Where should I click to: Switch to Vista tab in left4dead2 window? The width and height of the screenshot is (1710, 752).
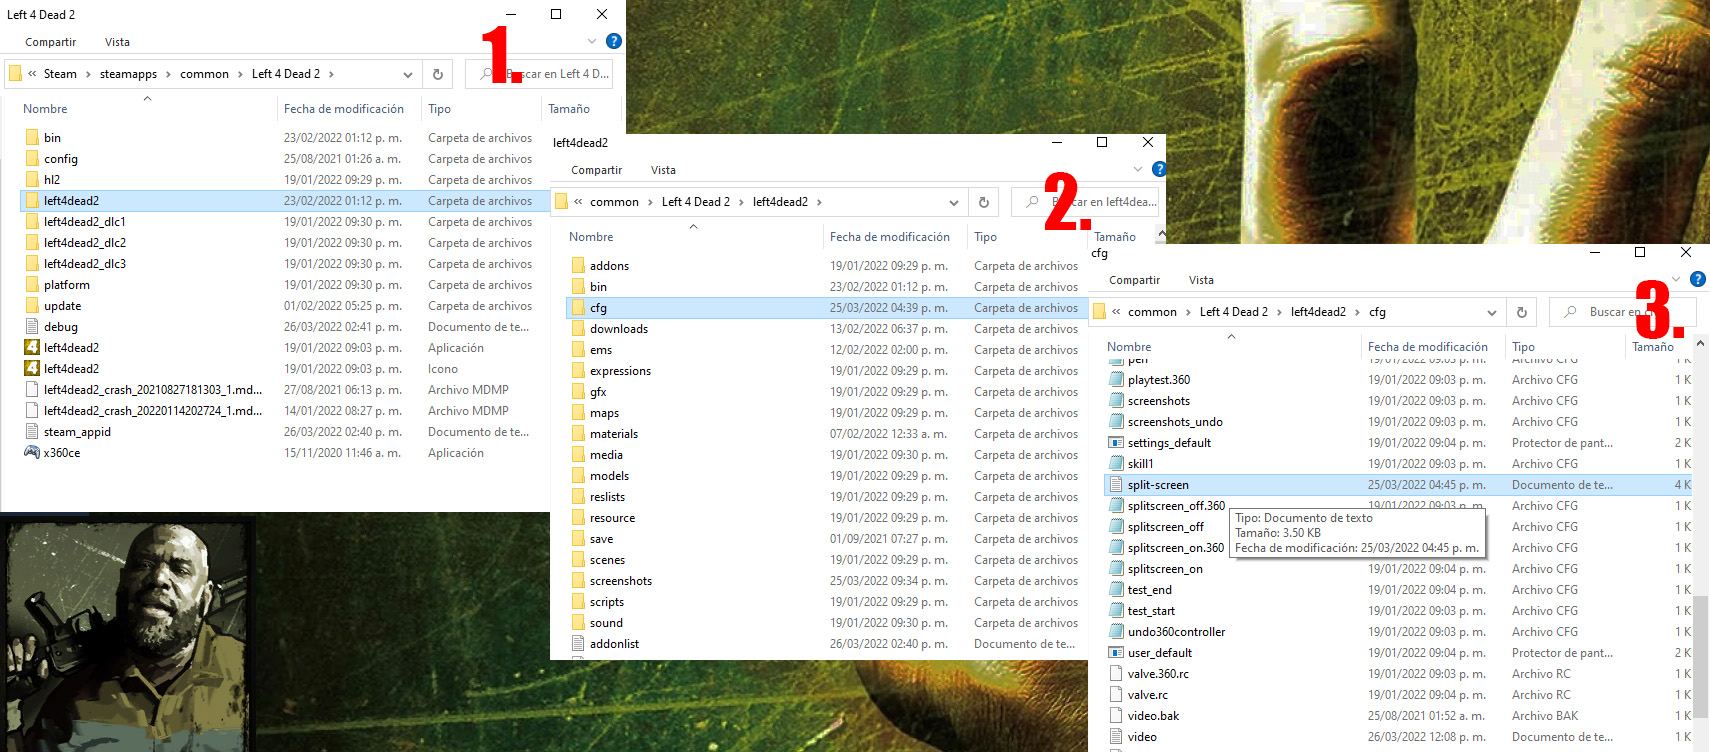point(663,170)
